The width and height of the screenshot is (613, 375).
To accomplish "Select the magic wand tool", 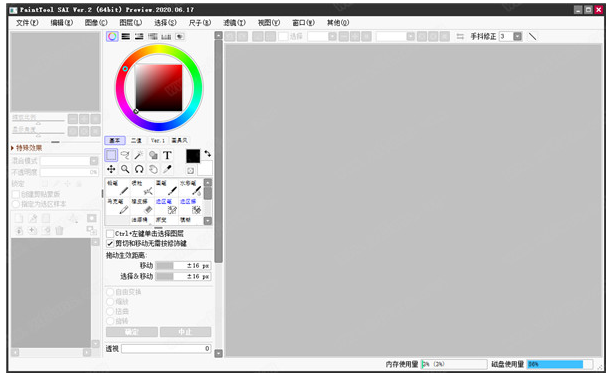I will (139, 155).
